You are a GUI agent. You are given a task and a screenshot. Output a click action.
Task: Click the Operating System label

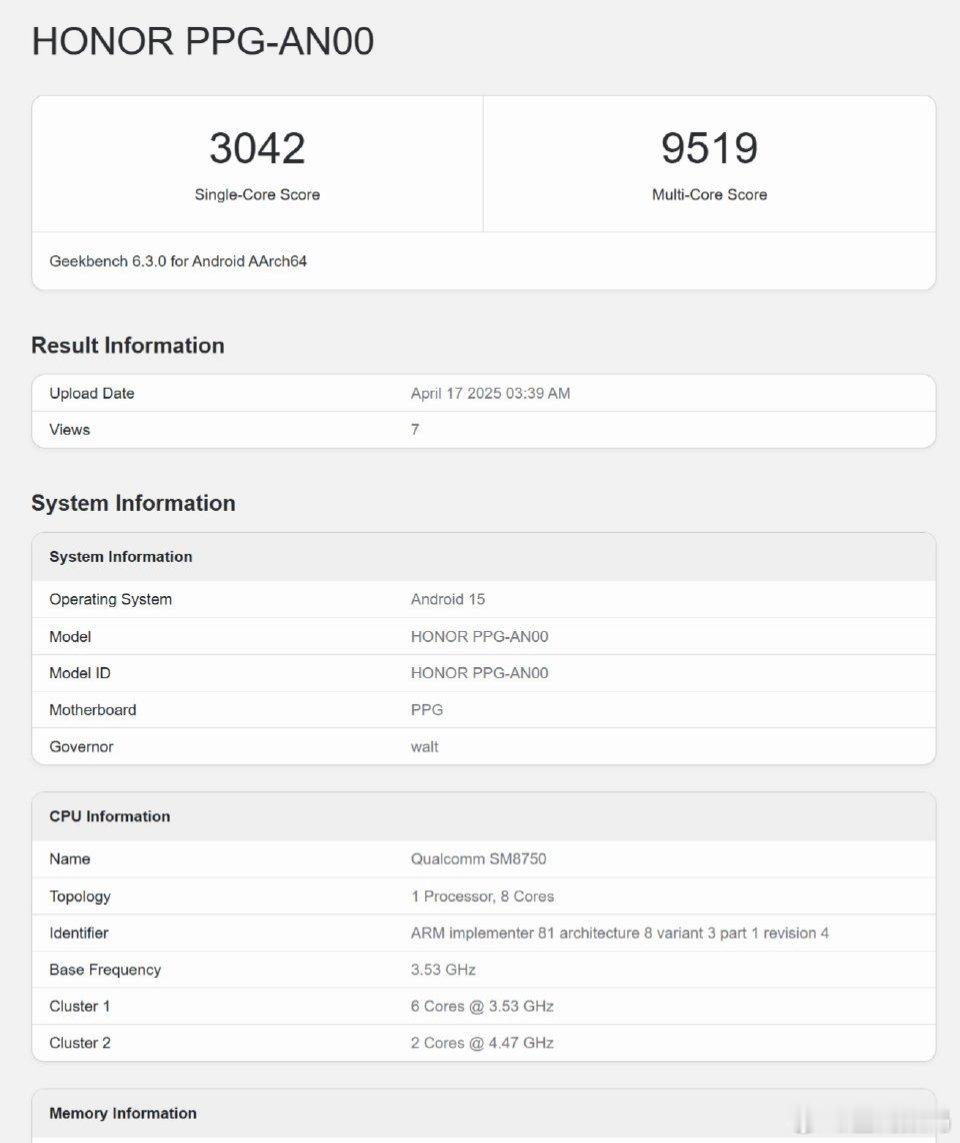click(x=111, y=599)
